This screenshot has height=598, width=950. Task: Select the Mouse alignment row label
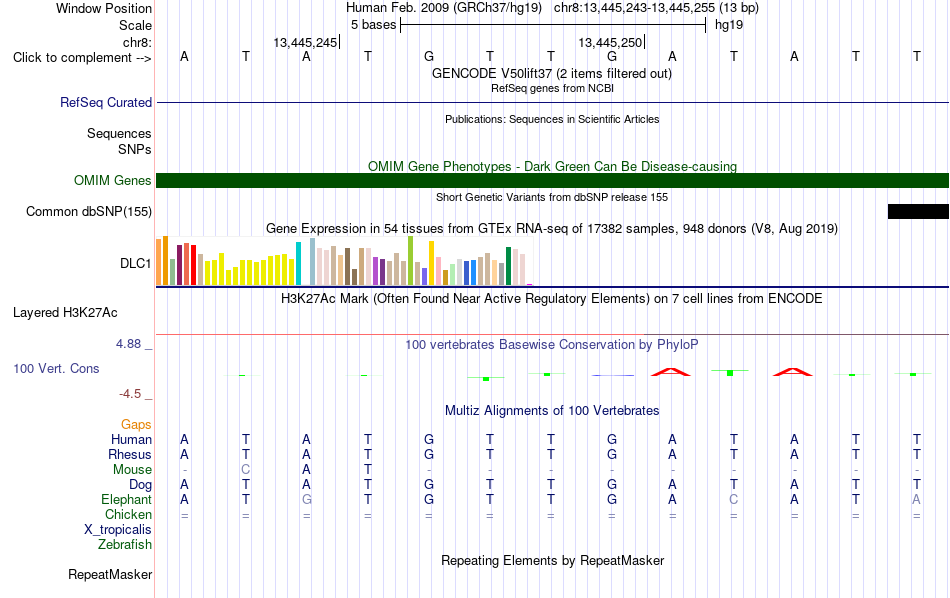click(132, 470)
